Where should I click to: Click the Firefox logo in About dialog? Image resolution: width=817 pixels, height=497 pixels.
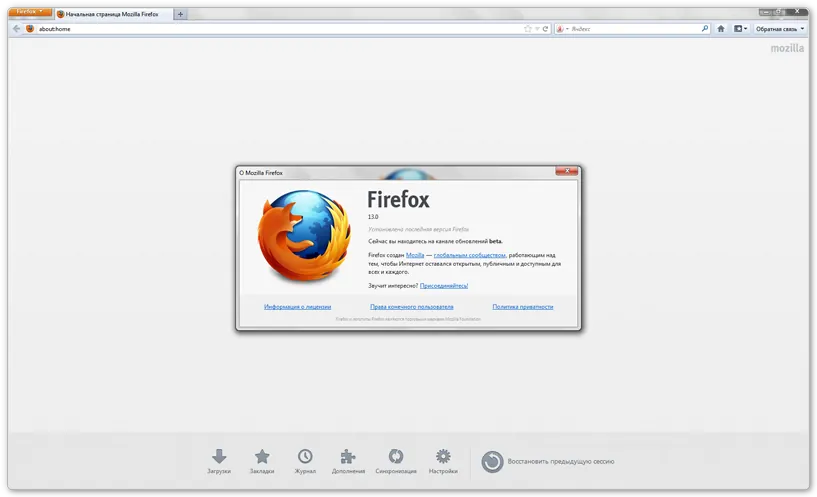coord(304,235)
